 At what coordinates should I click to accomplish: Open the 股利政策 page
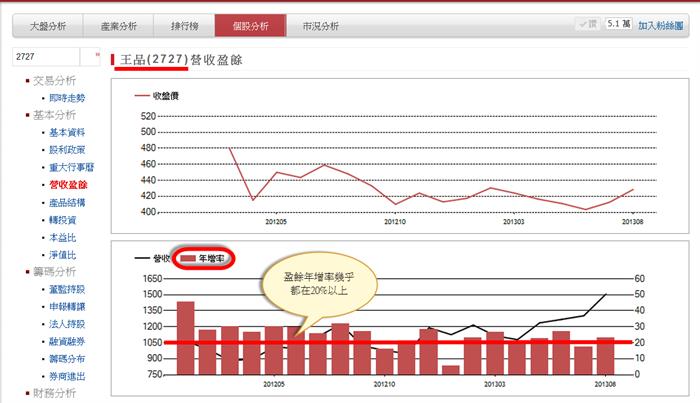coord(67,150)
